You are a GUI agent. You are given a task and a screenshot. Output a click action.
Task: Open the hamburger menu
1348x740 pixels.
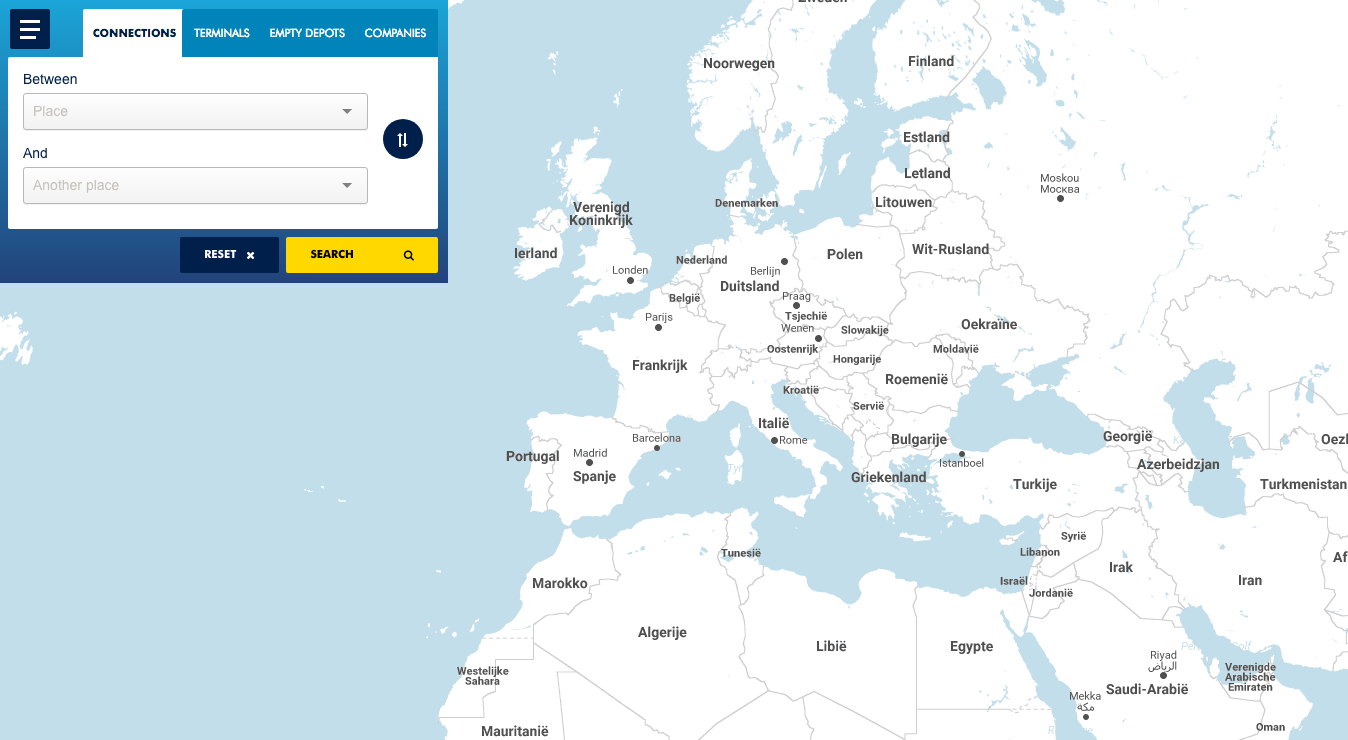pos(30,29)
